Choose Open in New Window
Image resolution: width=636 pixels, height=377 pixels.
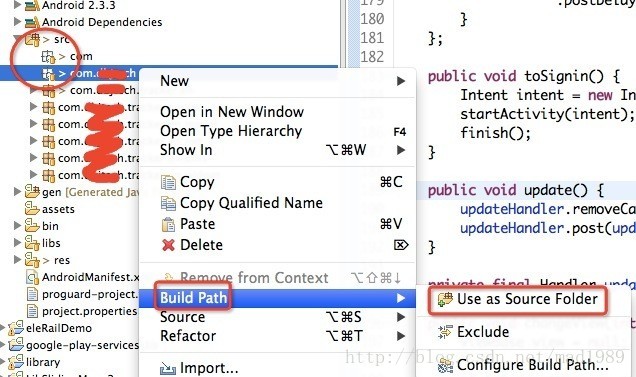point(277,112)
